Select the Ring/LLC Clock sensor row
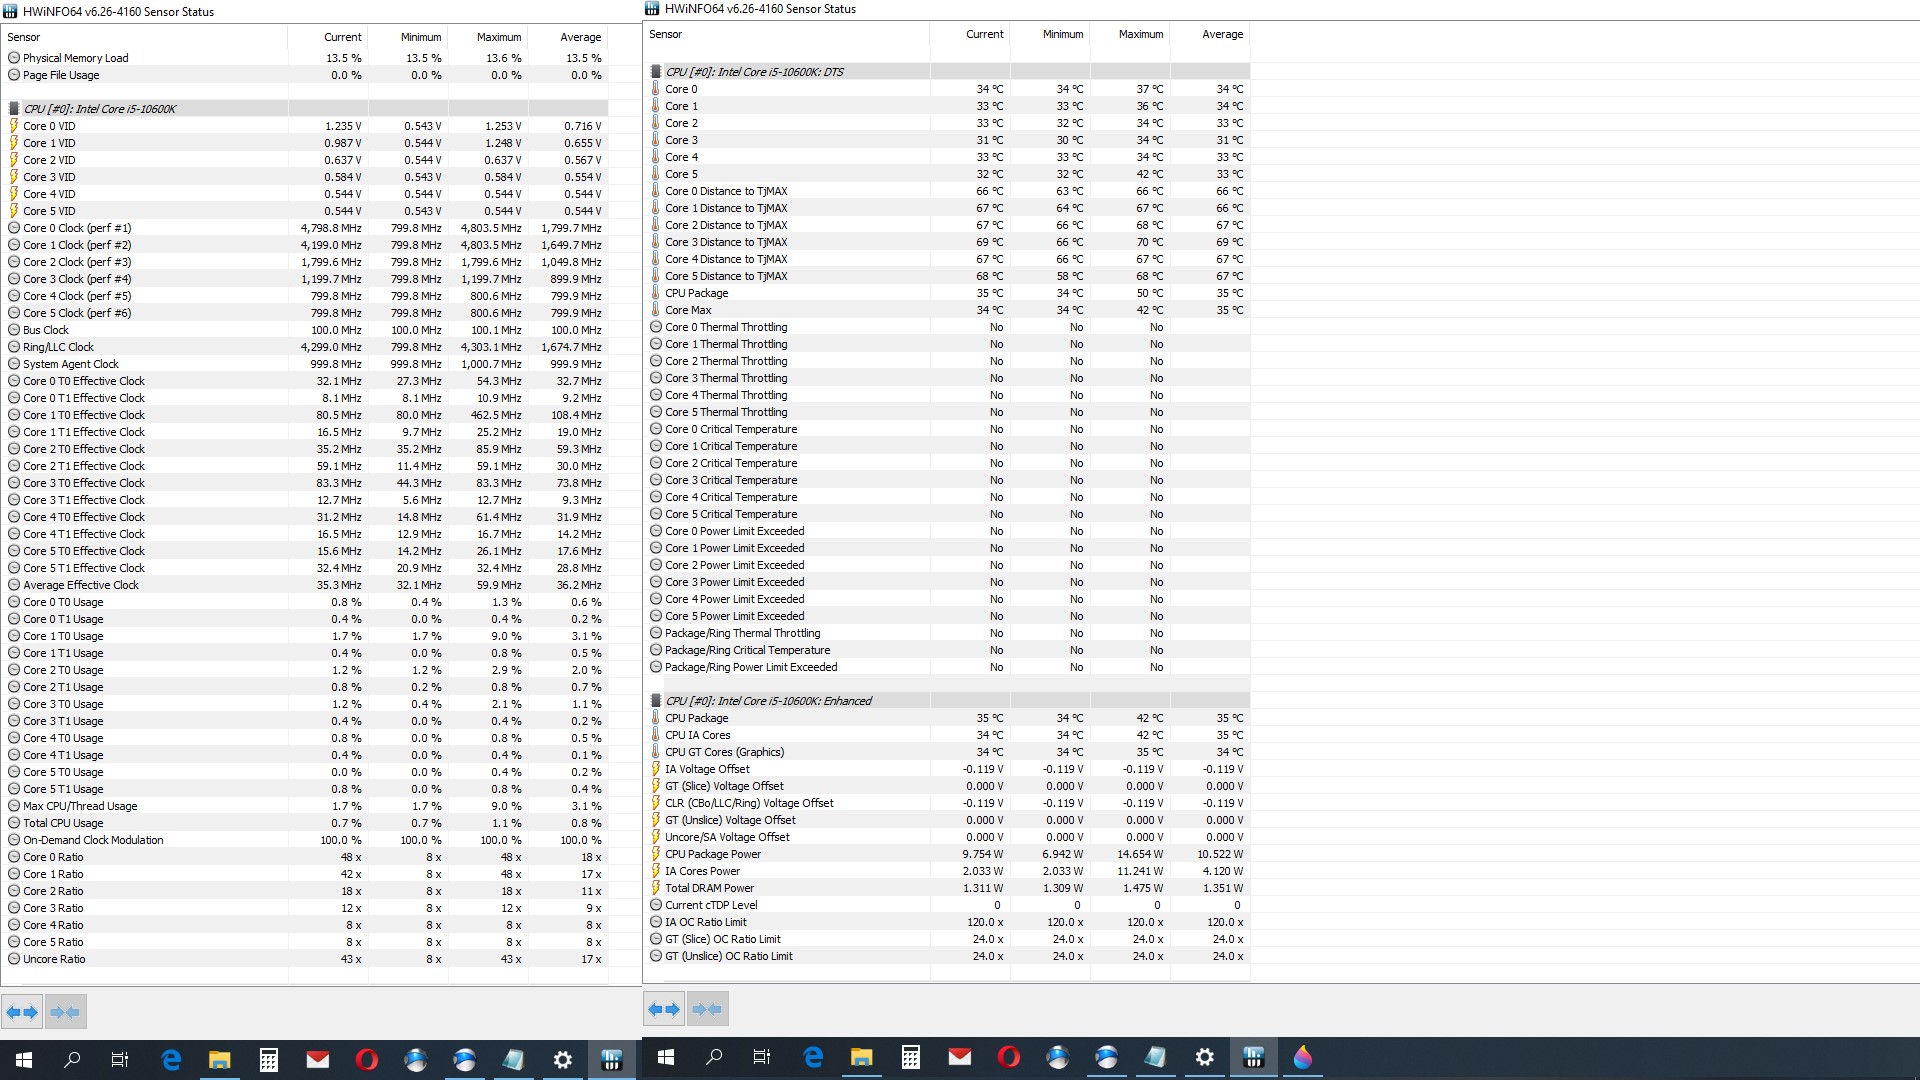This screenshot has height=1080, width=1920. (x=58, y=347)
